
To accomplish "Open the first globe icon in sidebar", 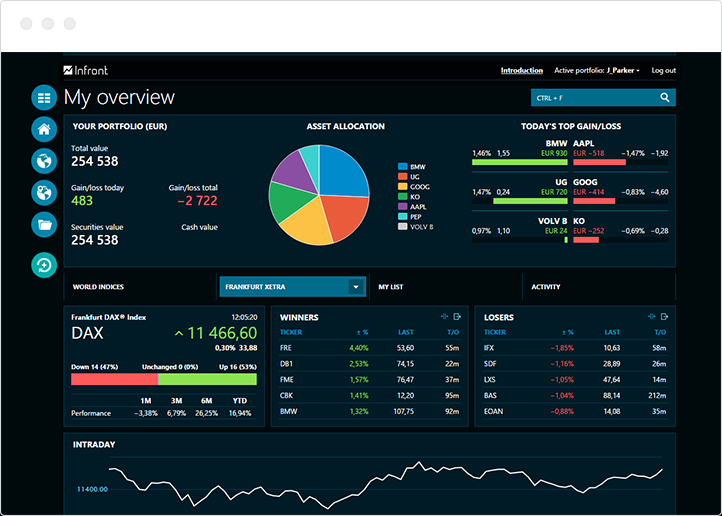I will coord(44,161).
